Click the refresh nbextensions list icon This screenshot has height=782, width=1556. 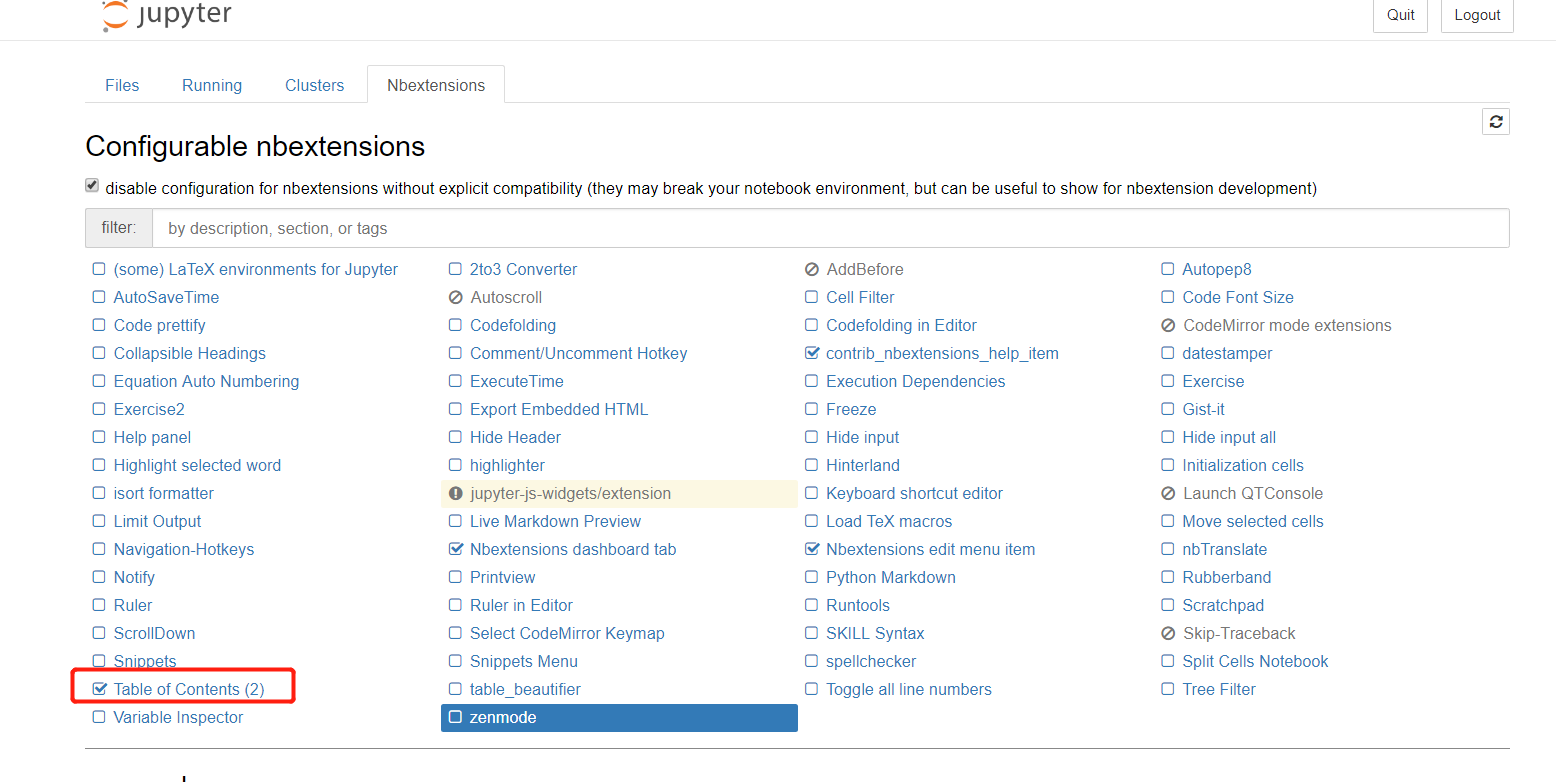(1496, 122)
